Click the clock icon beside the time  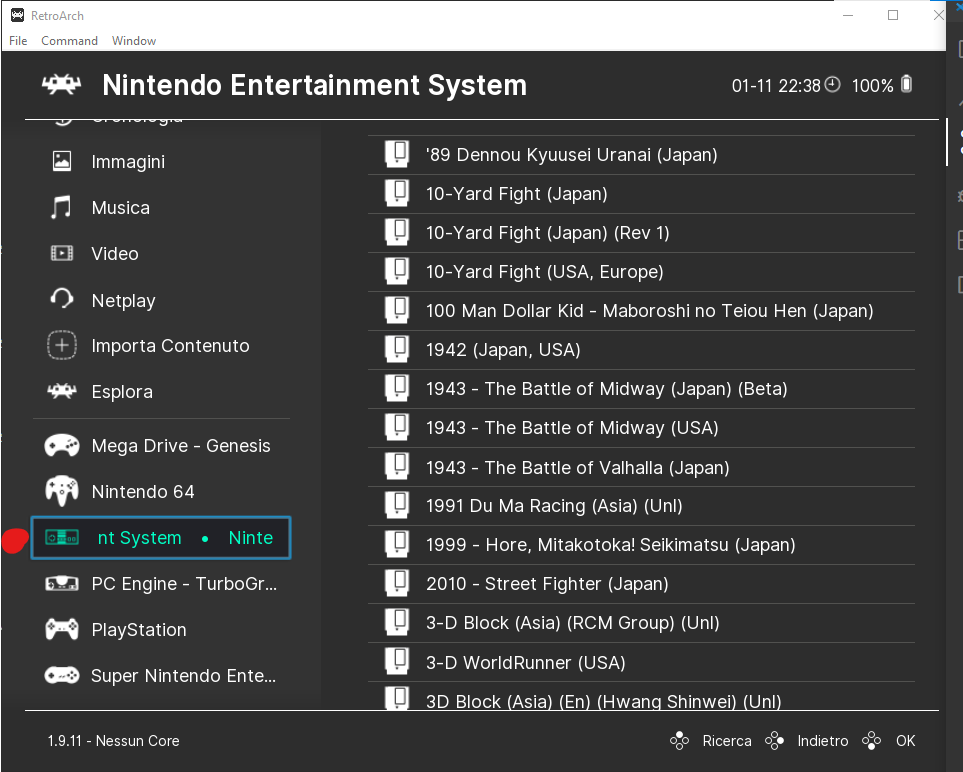832,84
